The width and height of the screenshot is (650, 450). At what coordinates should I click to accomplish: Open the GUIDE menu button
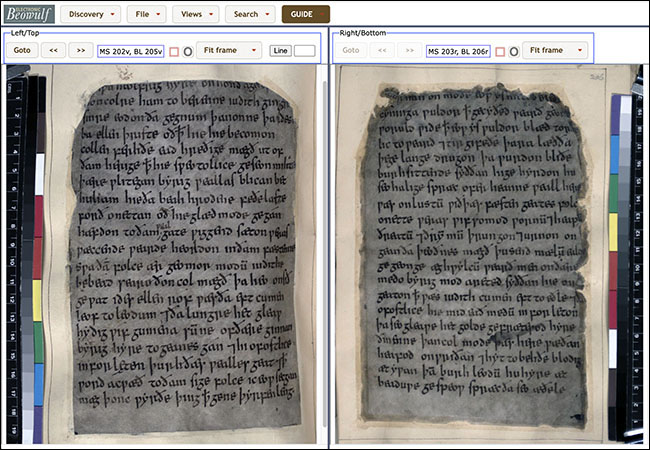(306, 14)
